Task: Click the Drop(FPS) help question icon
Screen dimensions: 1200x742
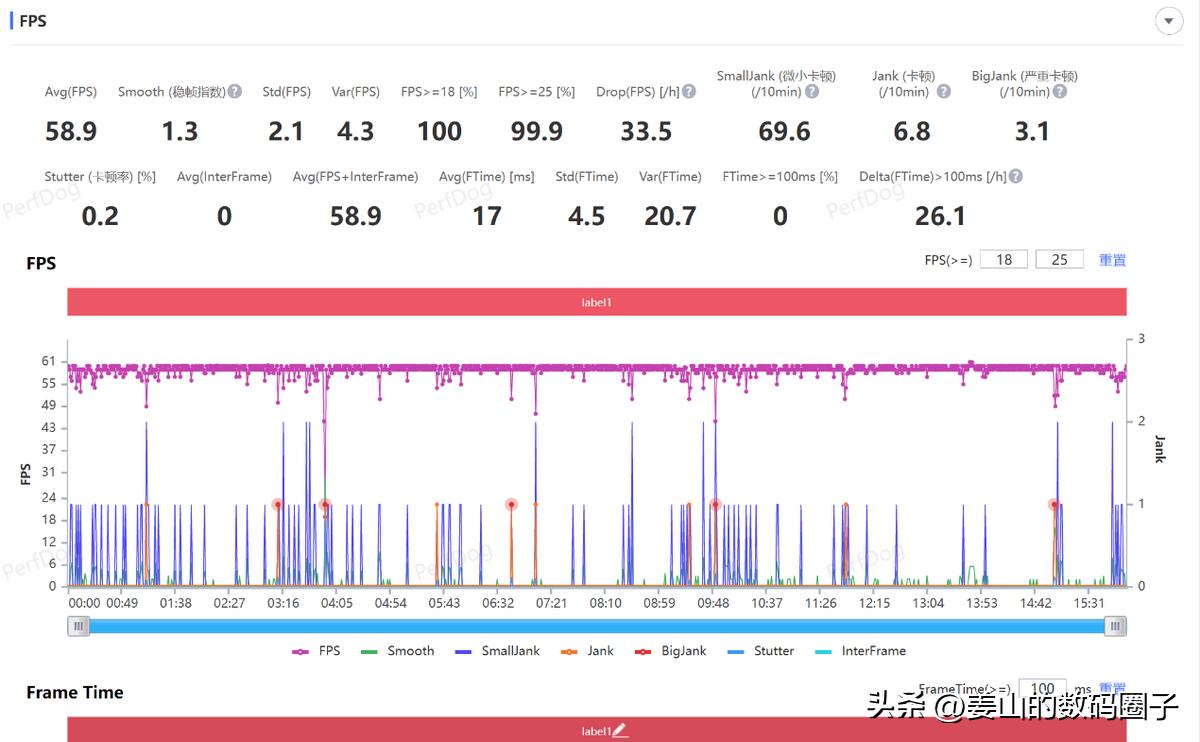Action: point(689,91)
